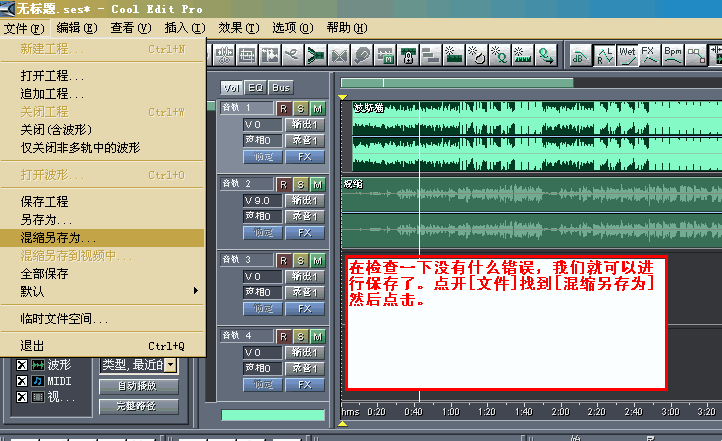Image resolution: width=722 pixels, height=441 pixels.
Task: Click the snap-to-loop starburst circle icon
Action: click(x=477, y=56)
